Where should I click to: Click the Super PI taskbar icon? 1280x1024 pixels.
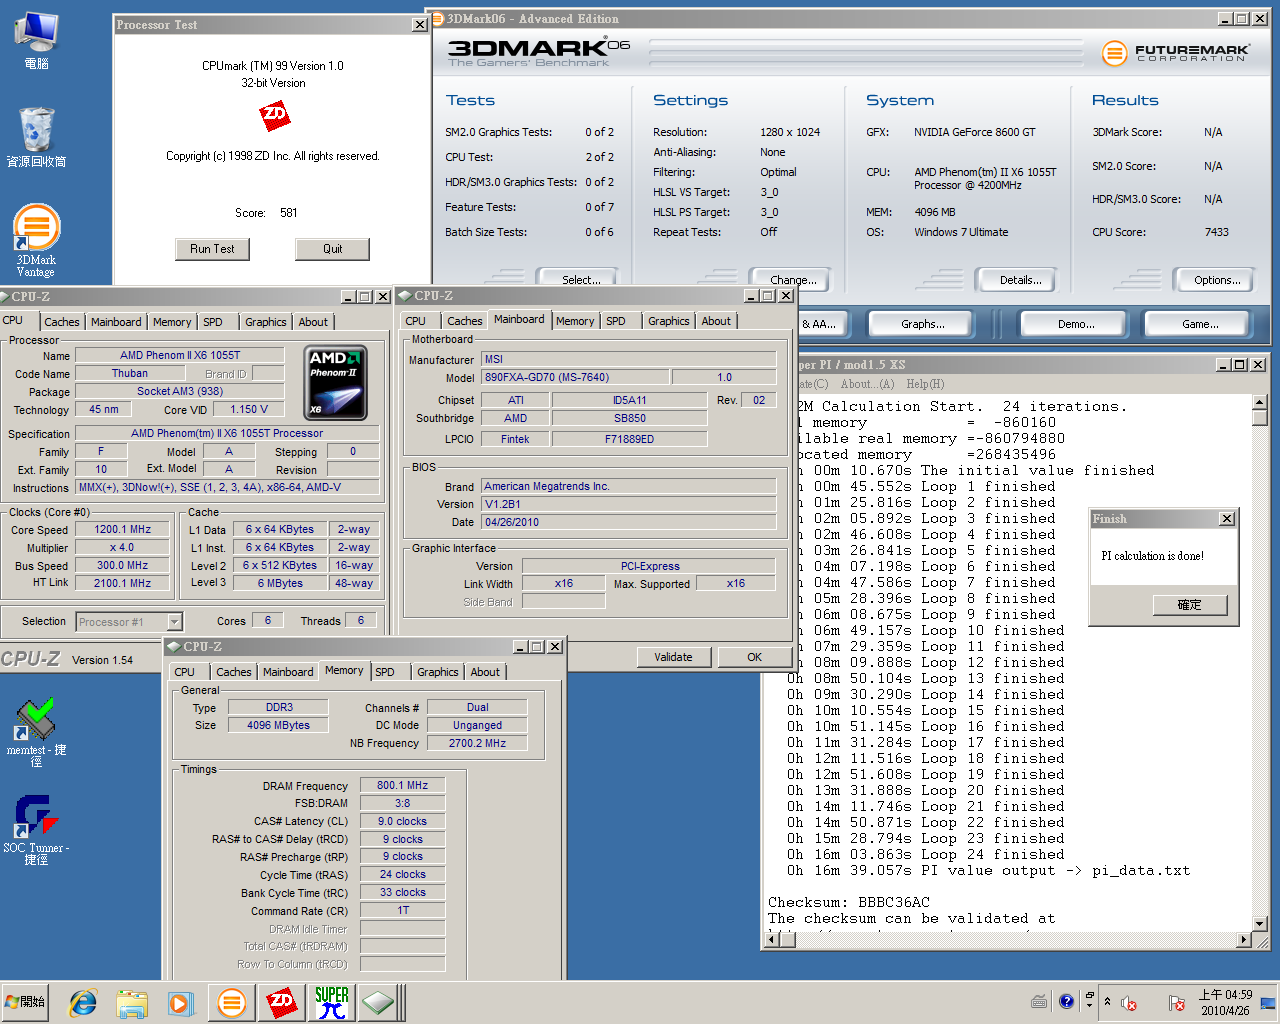tap(331, 1002)
